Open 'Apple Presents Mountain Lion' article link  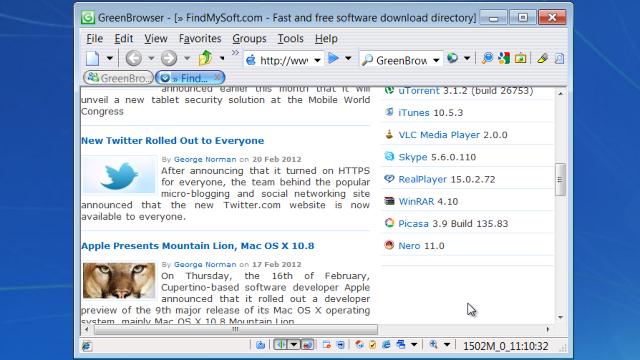tap(198, 246)
